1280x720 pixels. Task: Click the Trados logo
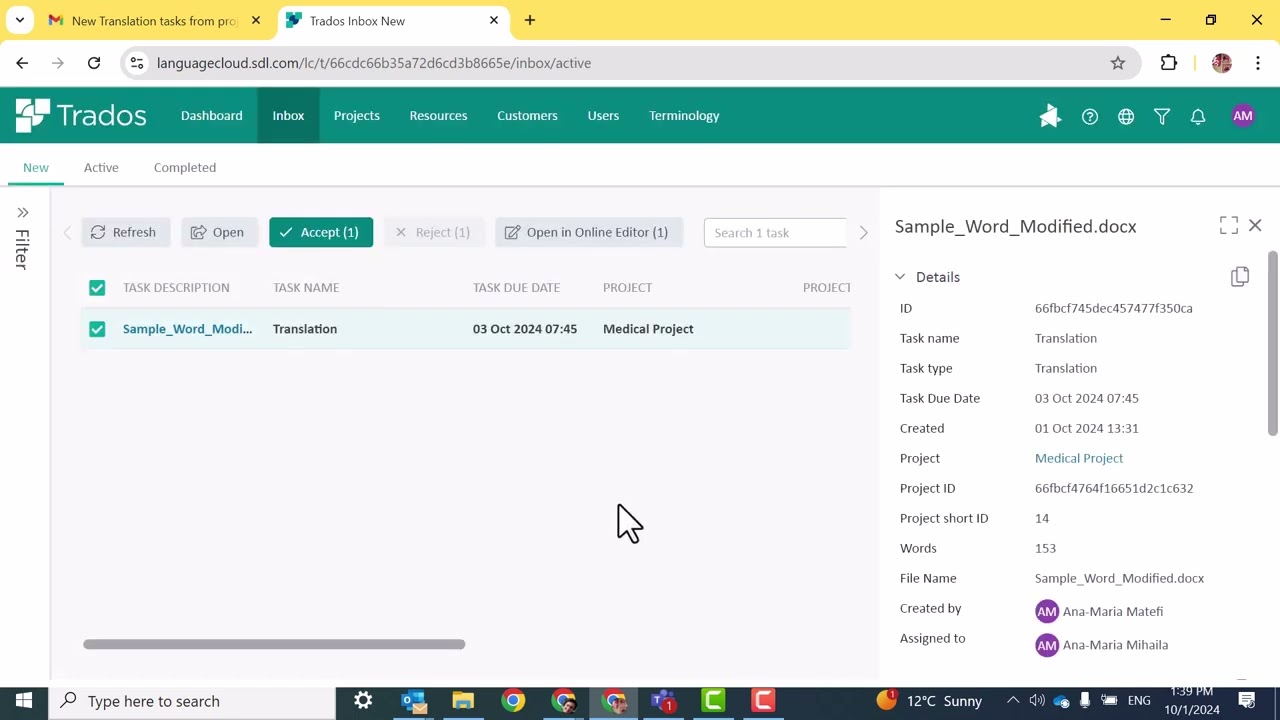pos(81,116)
